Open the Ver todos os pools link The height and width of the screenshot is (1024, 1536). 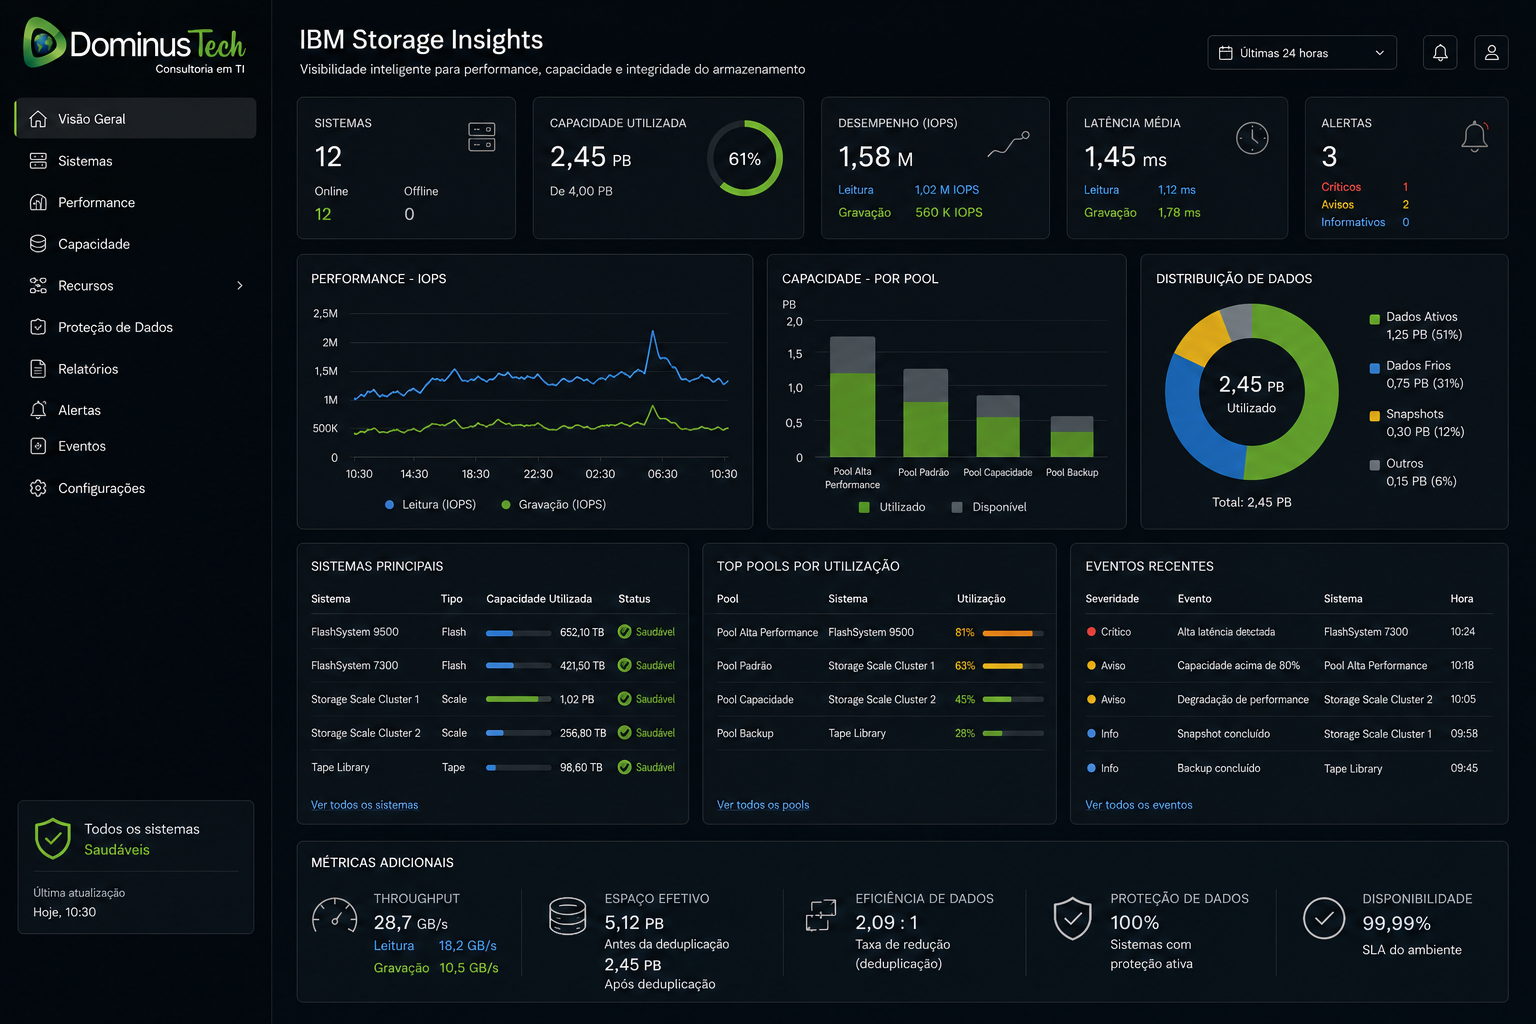[763, 805]
